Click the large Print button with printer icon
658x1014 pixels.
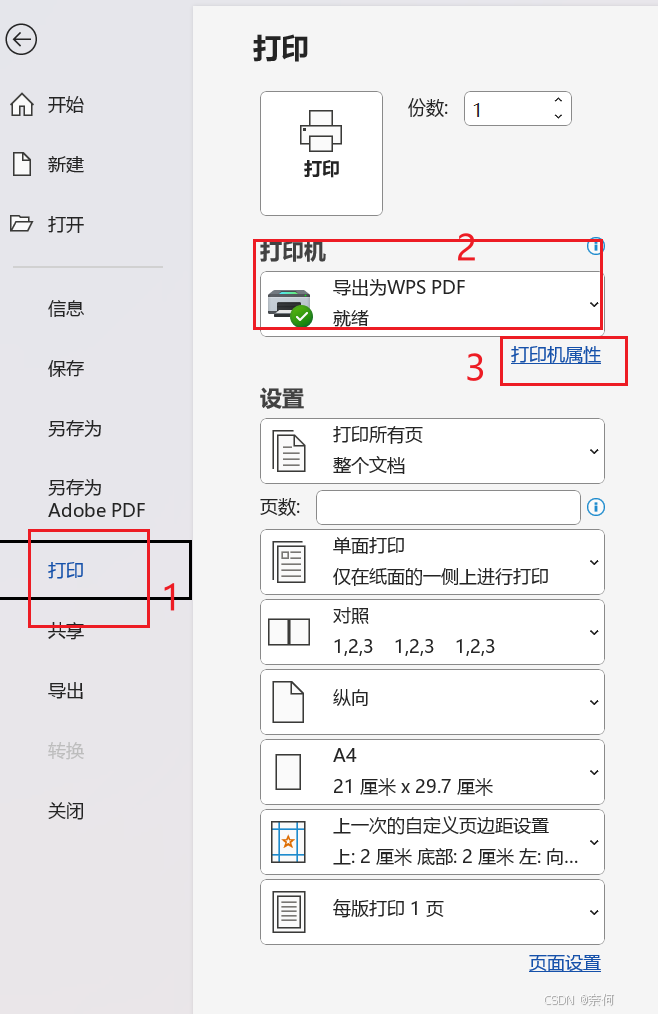click(321, 153)
